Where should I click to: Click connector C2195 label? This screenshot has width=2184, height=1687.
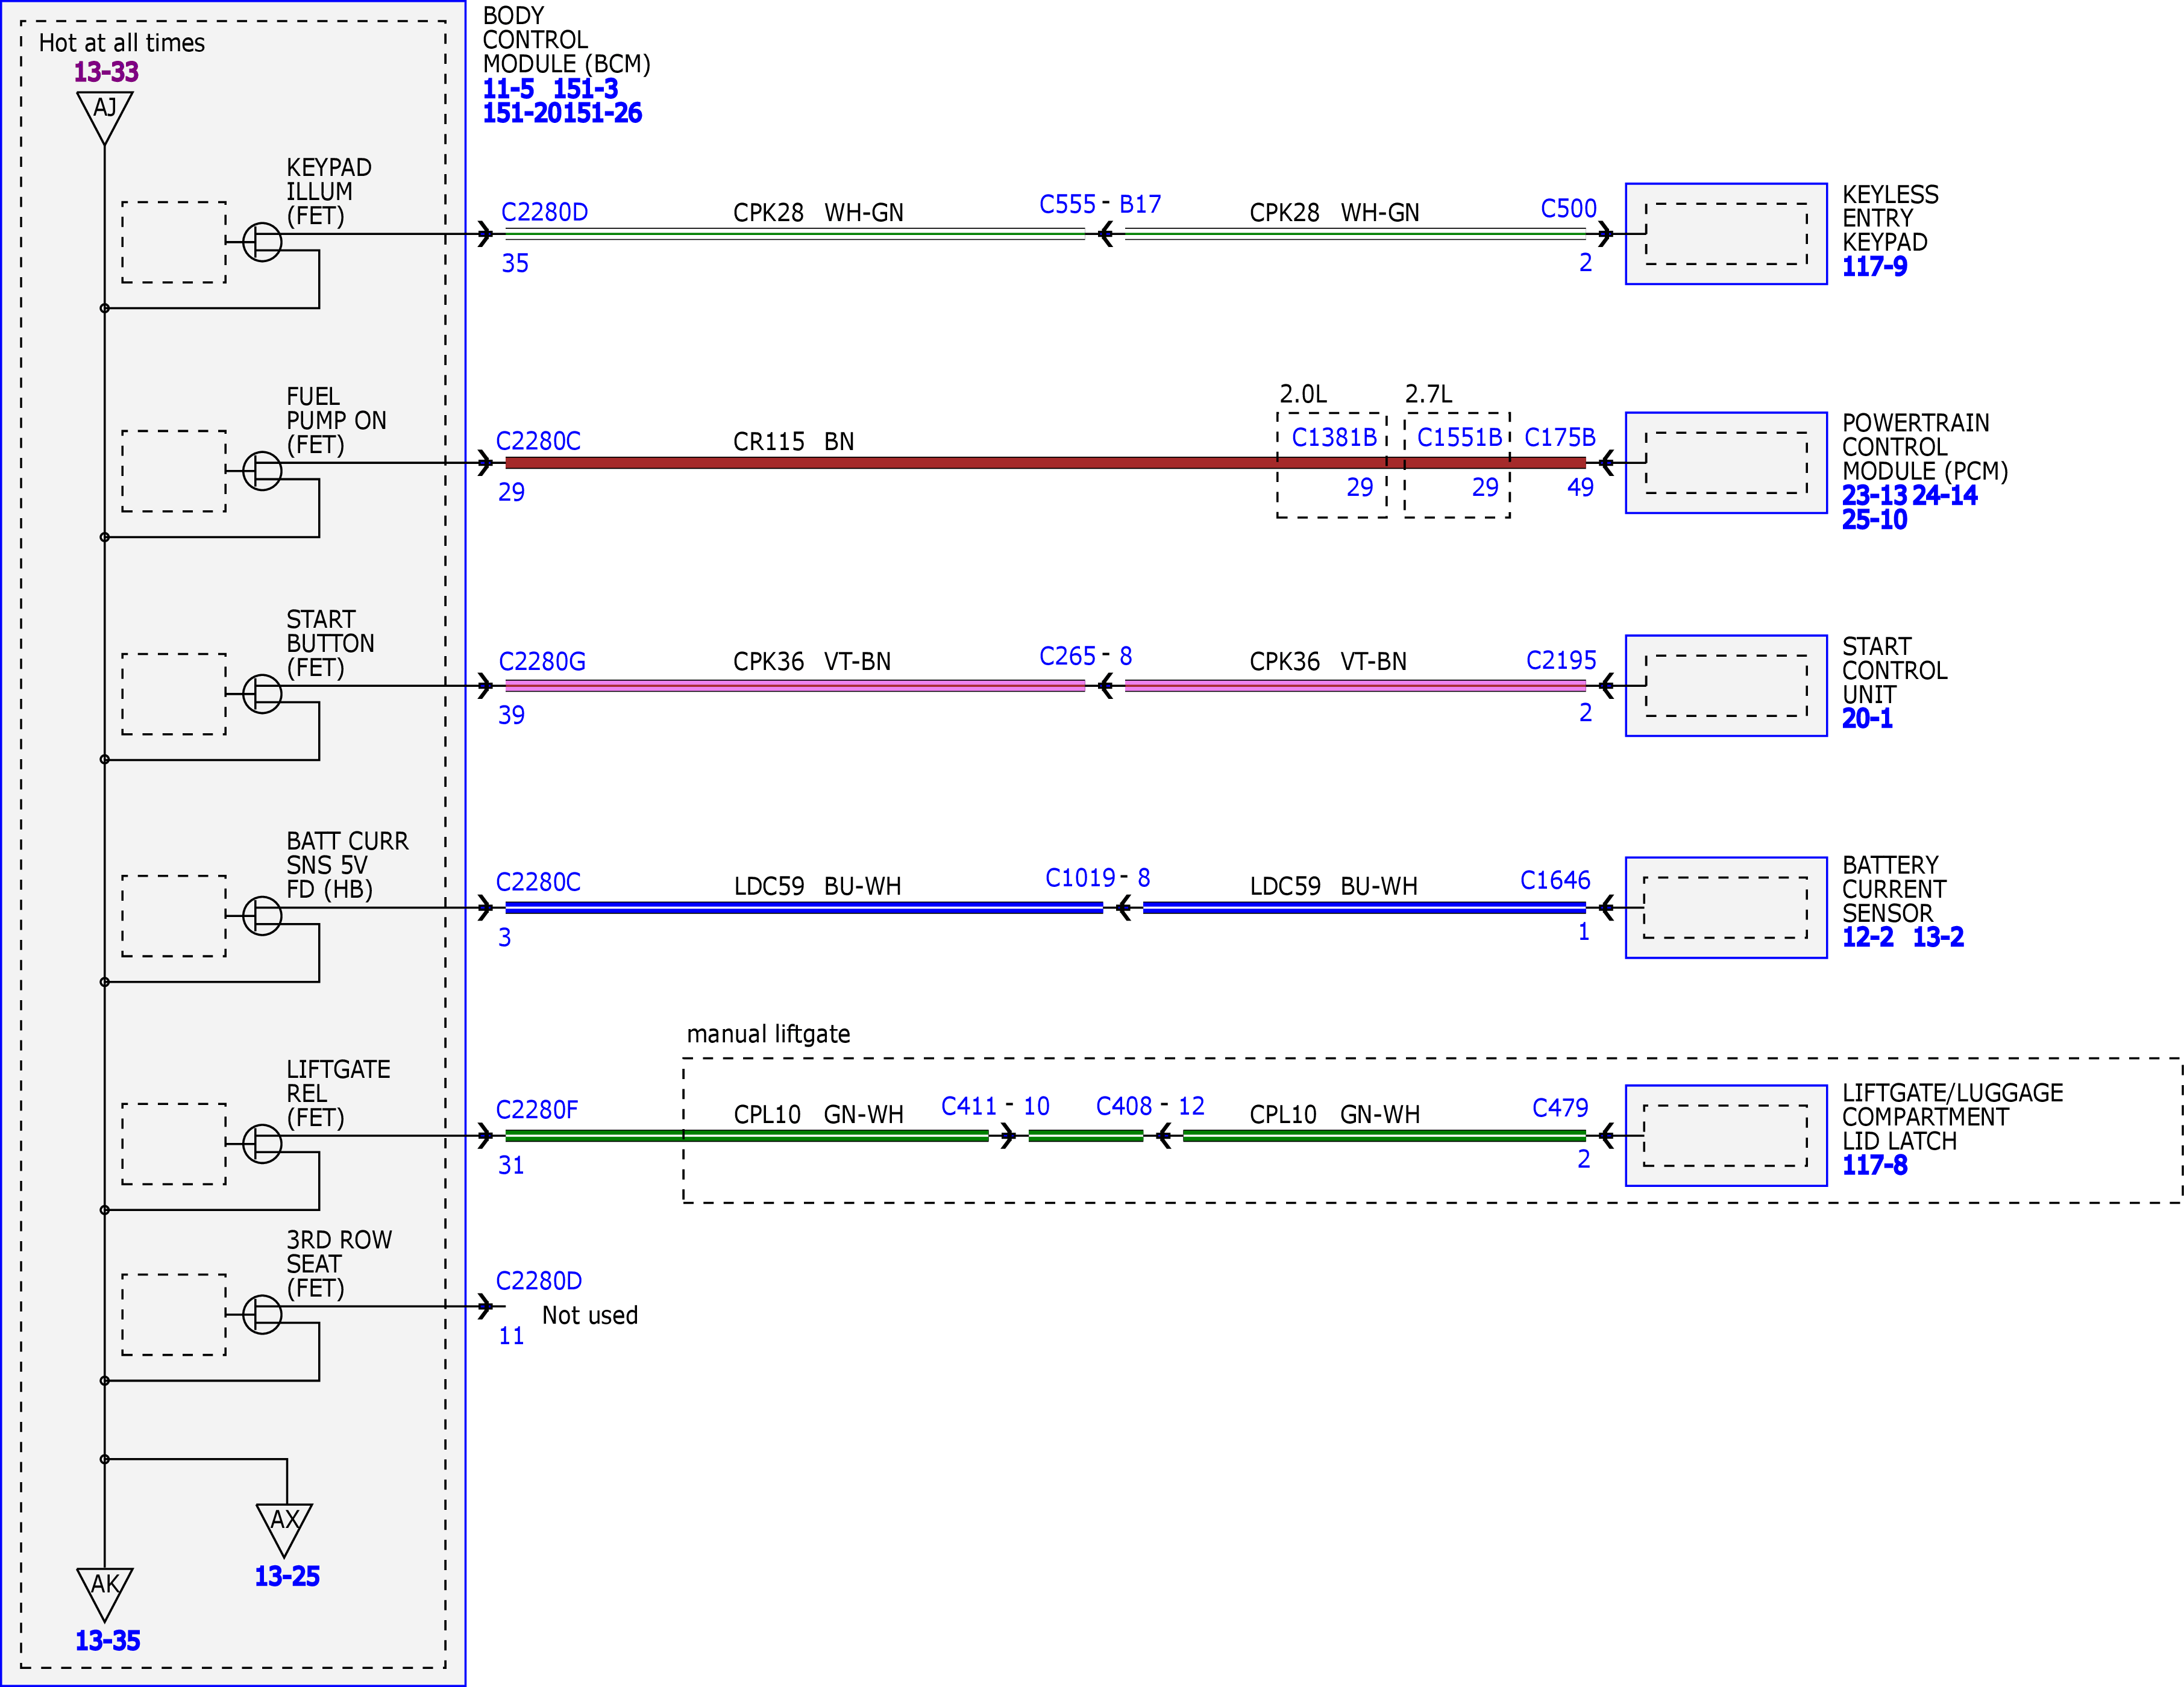(x=1561, y=661)
